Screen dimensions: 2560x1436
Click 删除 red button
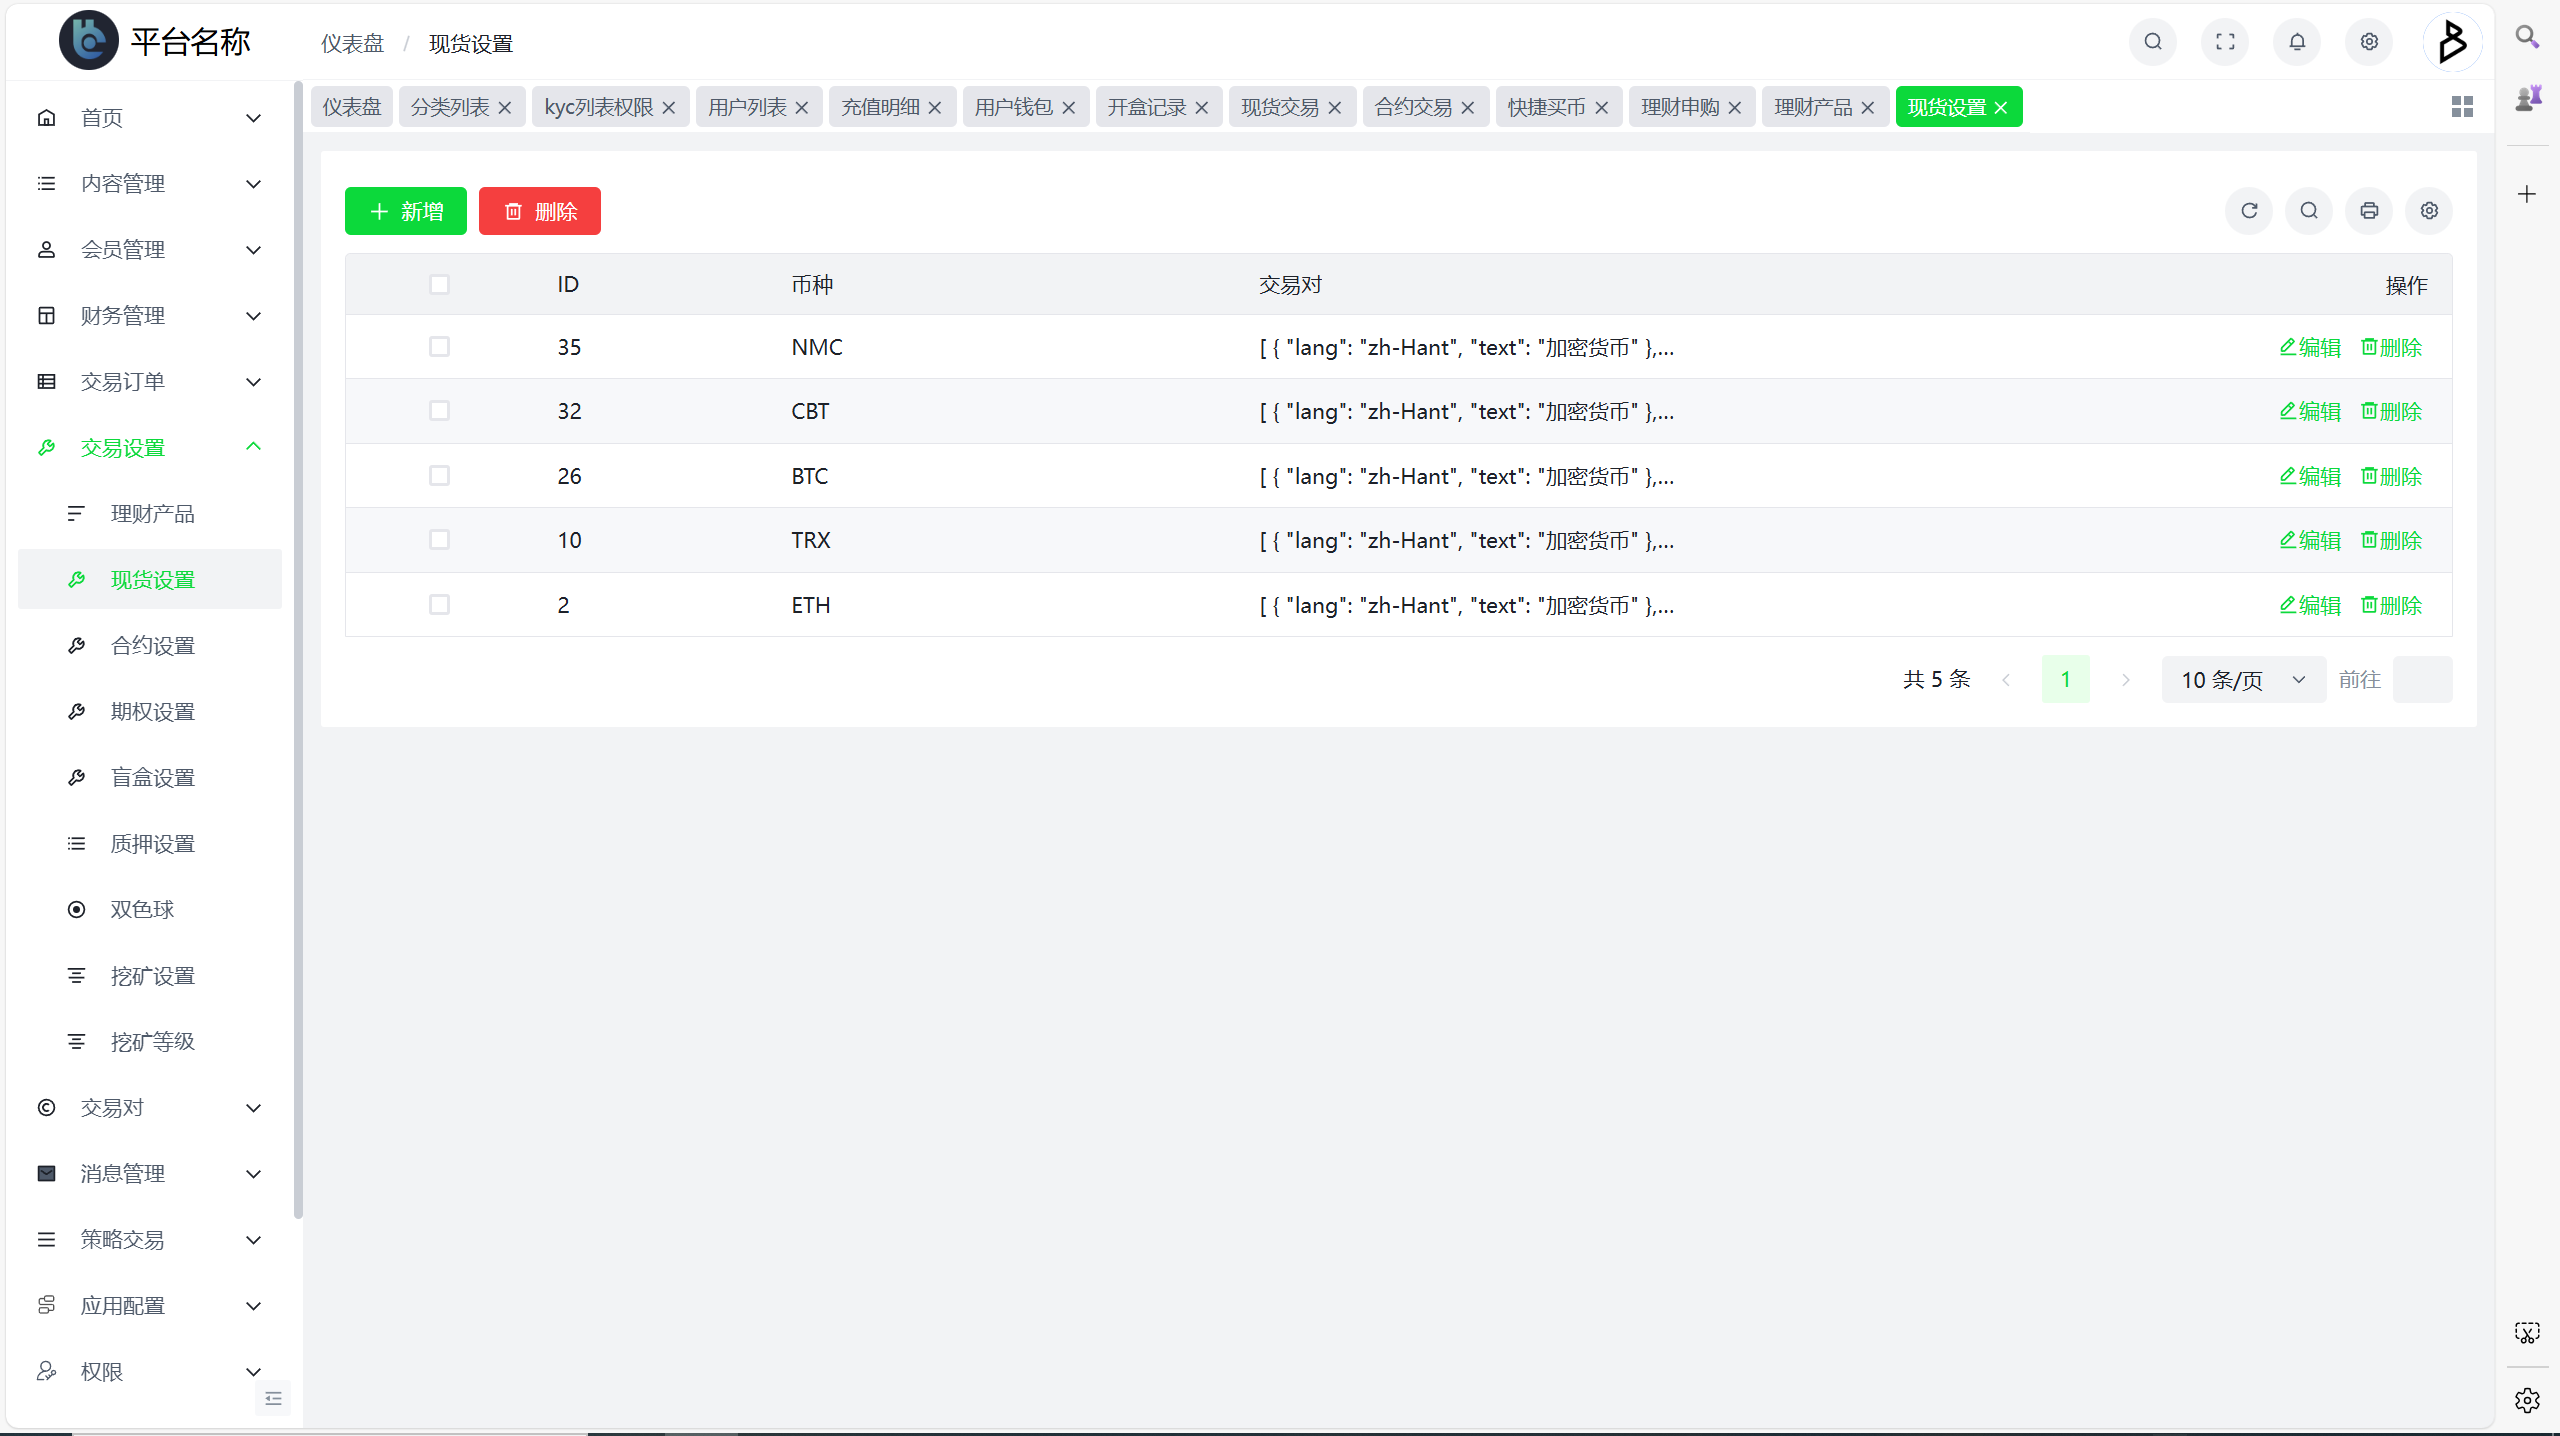(x=540, y=211)
